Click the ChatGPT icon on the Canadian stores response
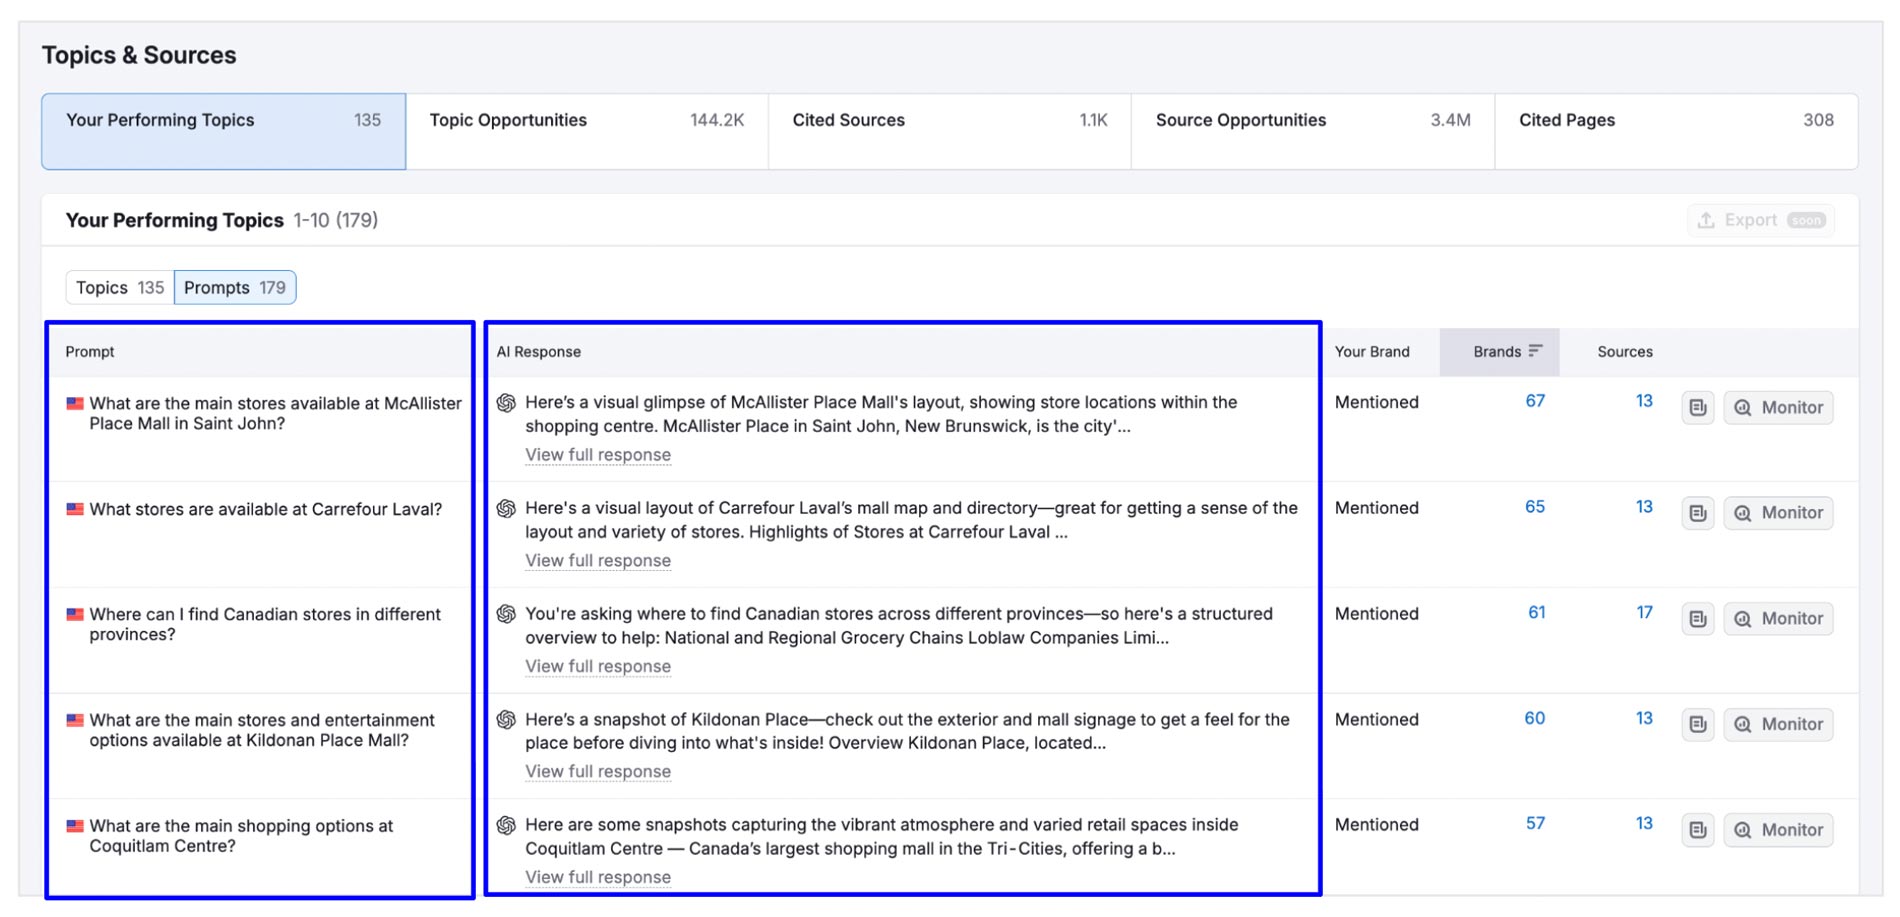The height and width of the screenshot is (917, 1900). click(505, 614)
